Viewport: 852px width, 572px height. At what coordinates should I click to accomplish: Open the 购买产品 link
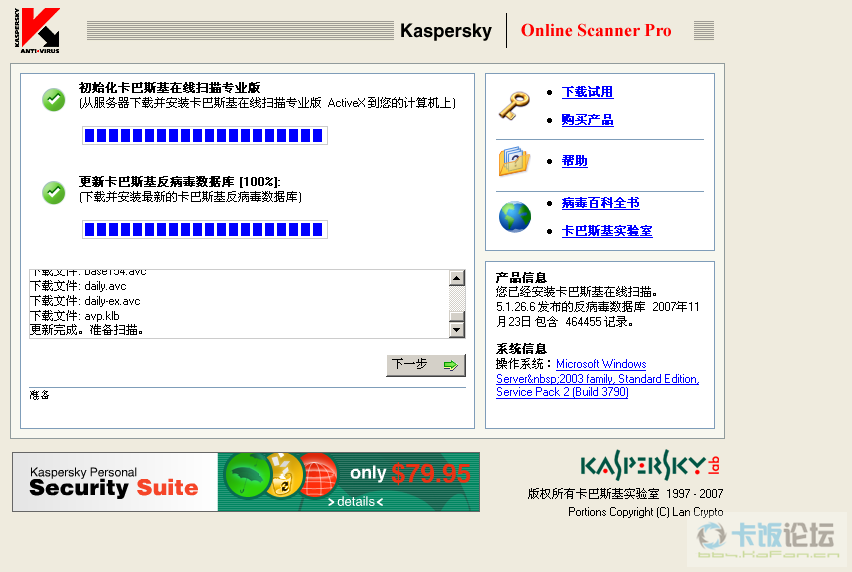pyautogui.click(x=587, y=120)
